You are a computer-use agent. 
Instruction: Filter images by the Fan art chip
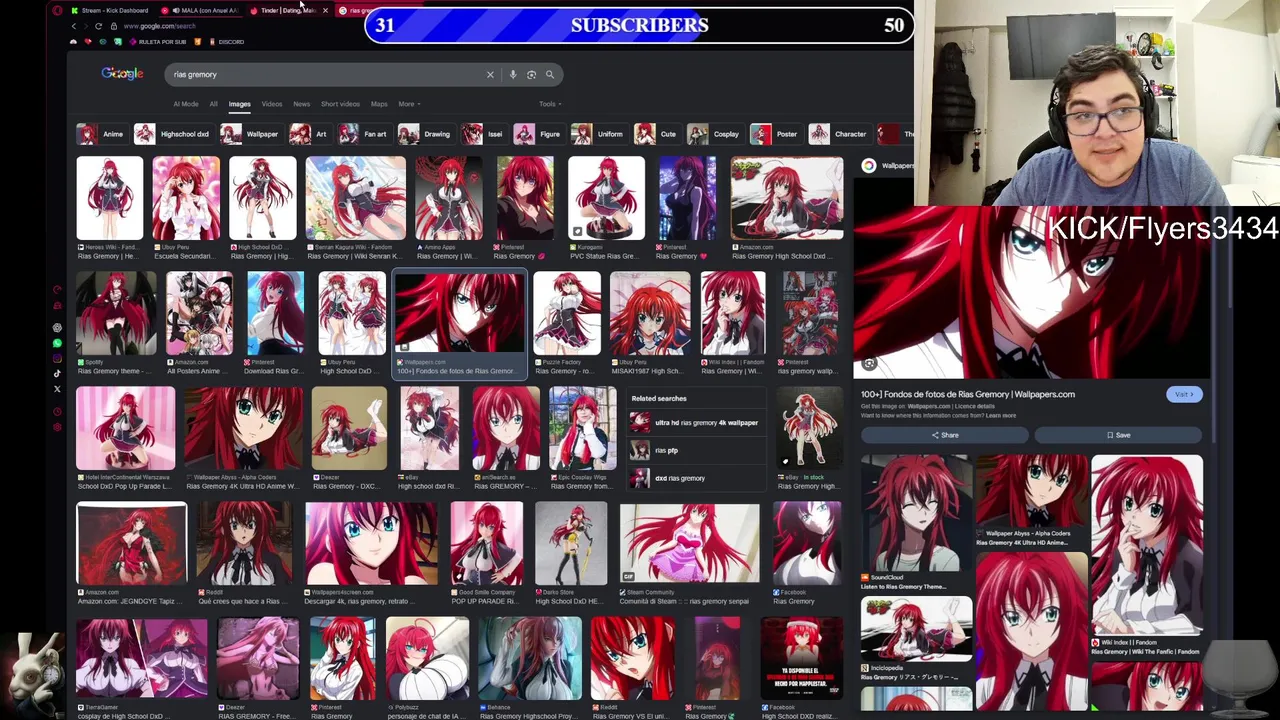click(364, 134)
